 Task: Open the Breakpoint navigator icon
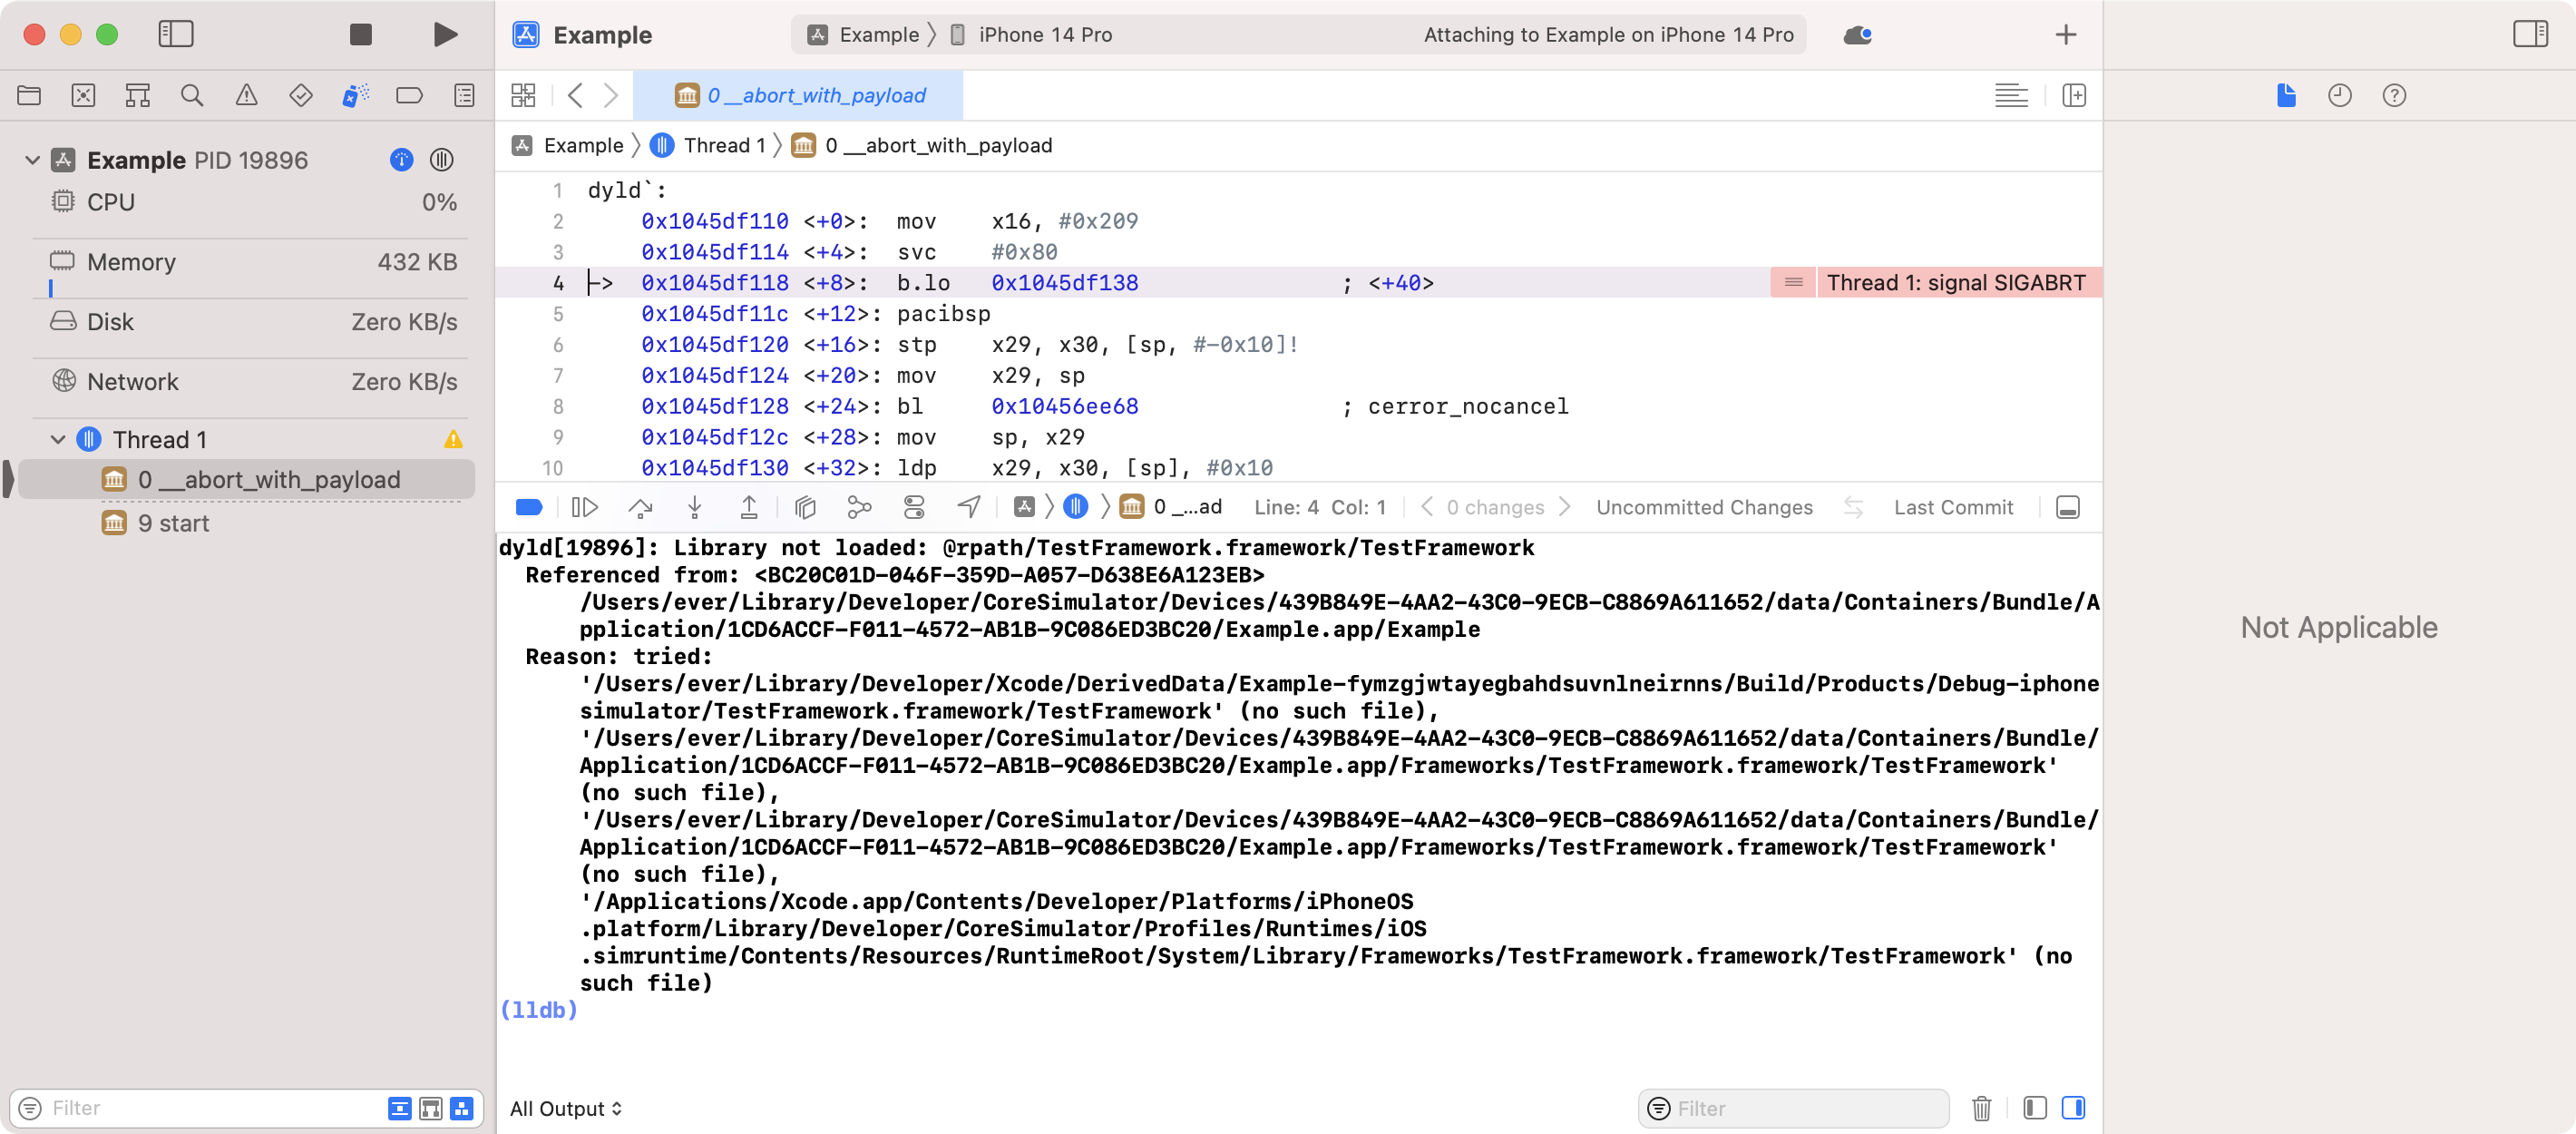[409, 96]
